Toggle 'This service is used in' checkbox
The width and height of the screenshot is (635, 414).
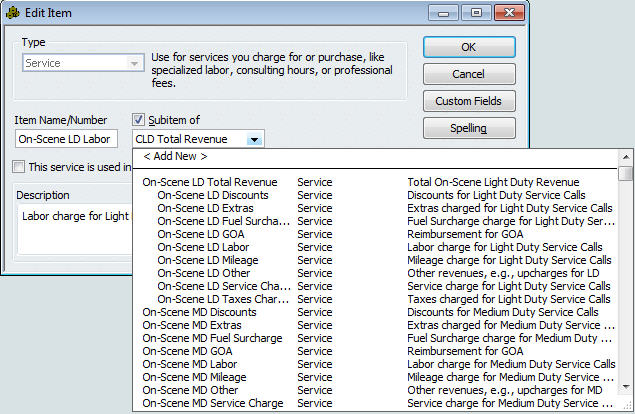[x=19, y=167]
